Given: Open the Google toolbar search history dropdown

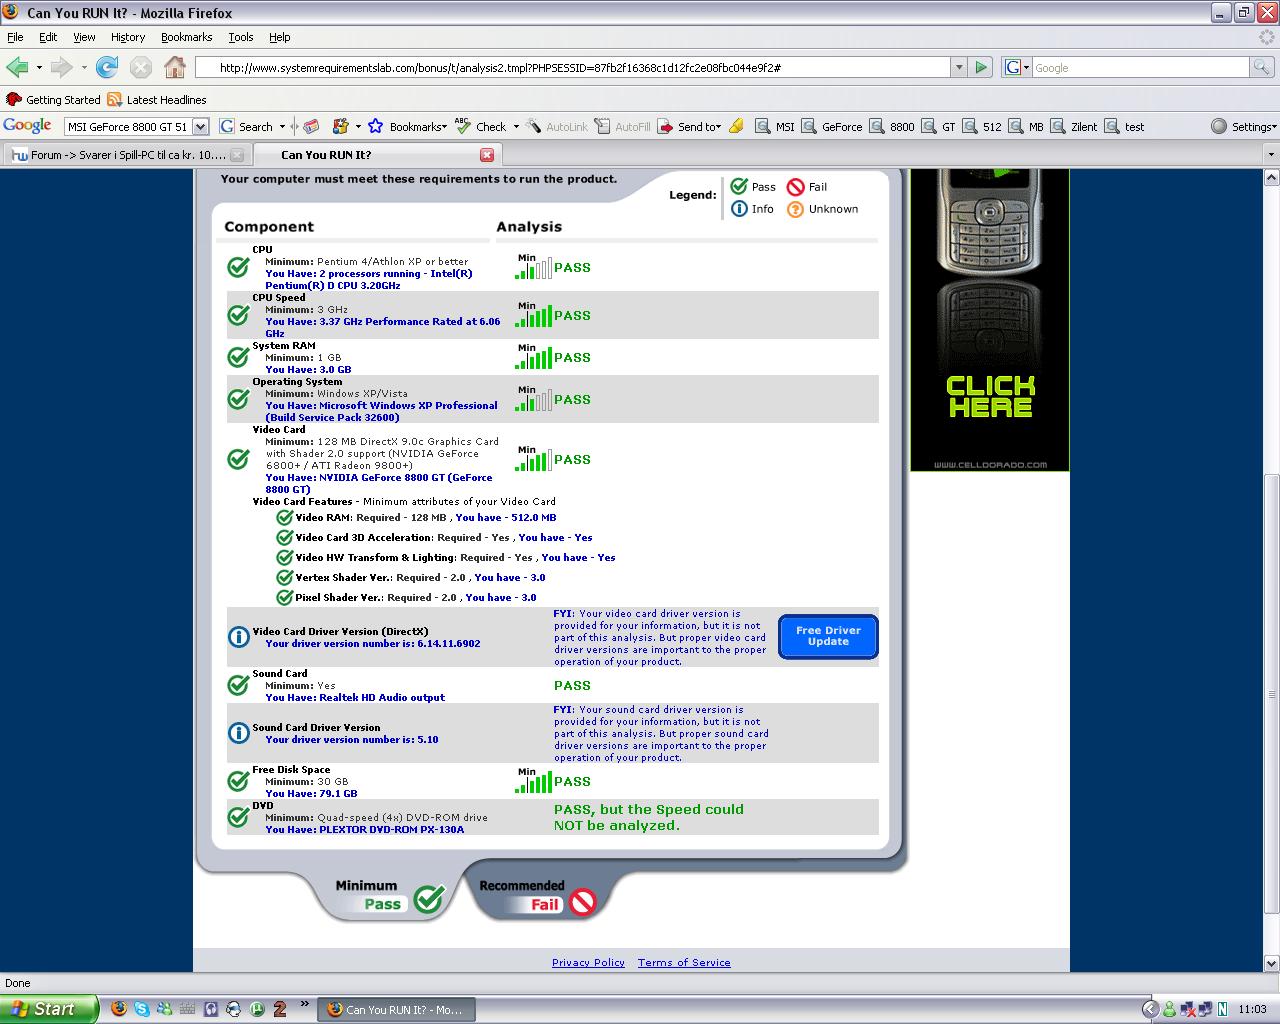Looking at the screenshot, I should click(x=201, y=127).
